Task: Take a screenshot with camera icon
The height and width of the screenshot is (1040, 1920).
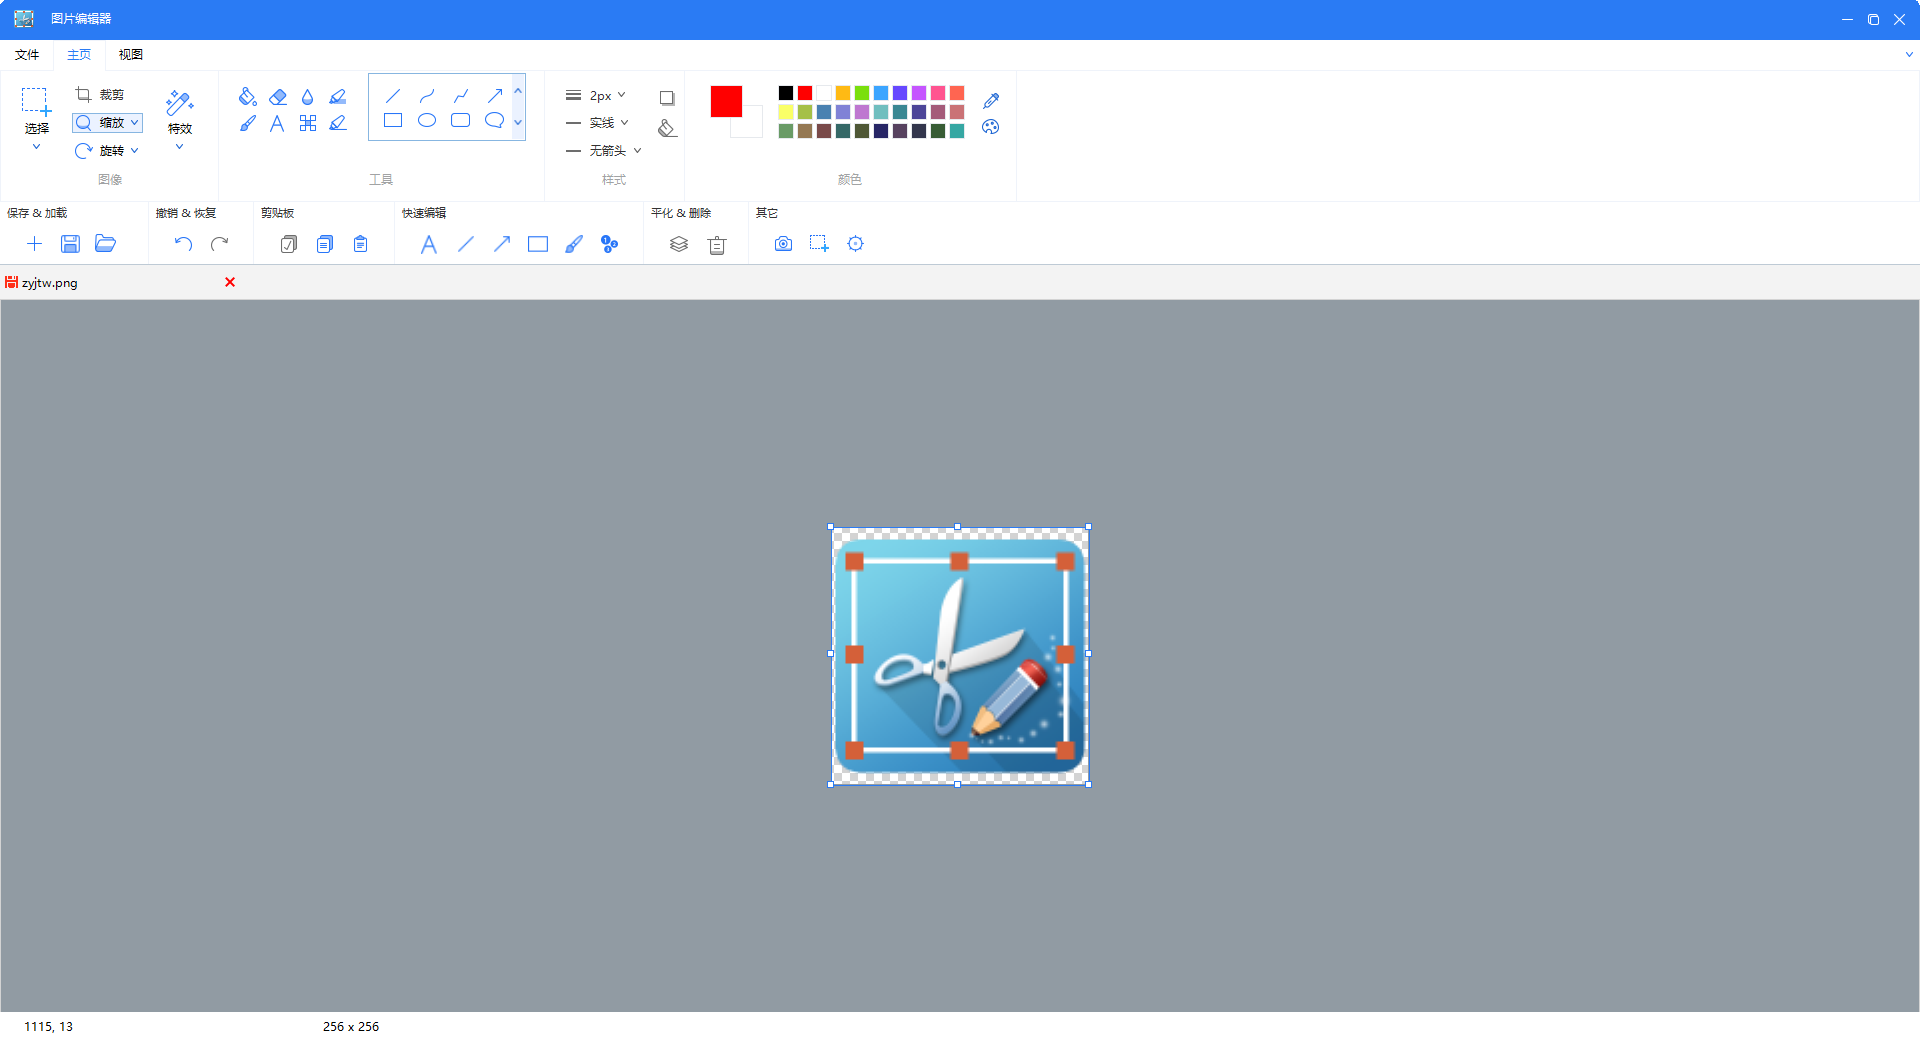Action: 783,244
